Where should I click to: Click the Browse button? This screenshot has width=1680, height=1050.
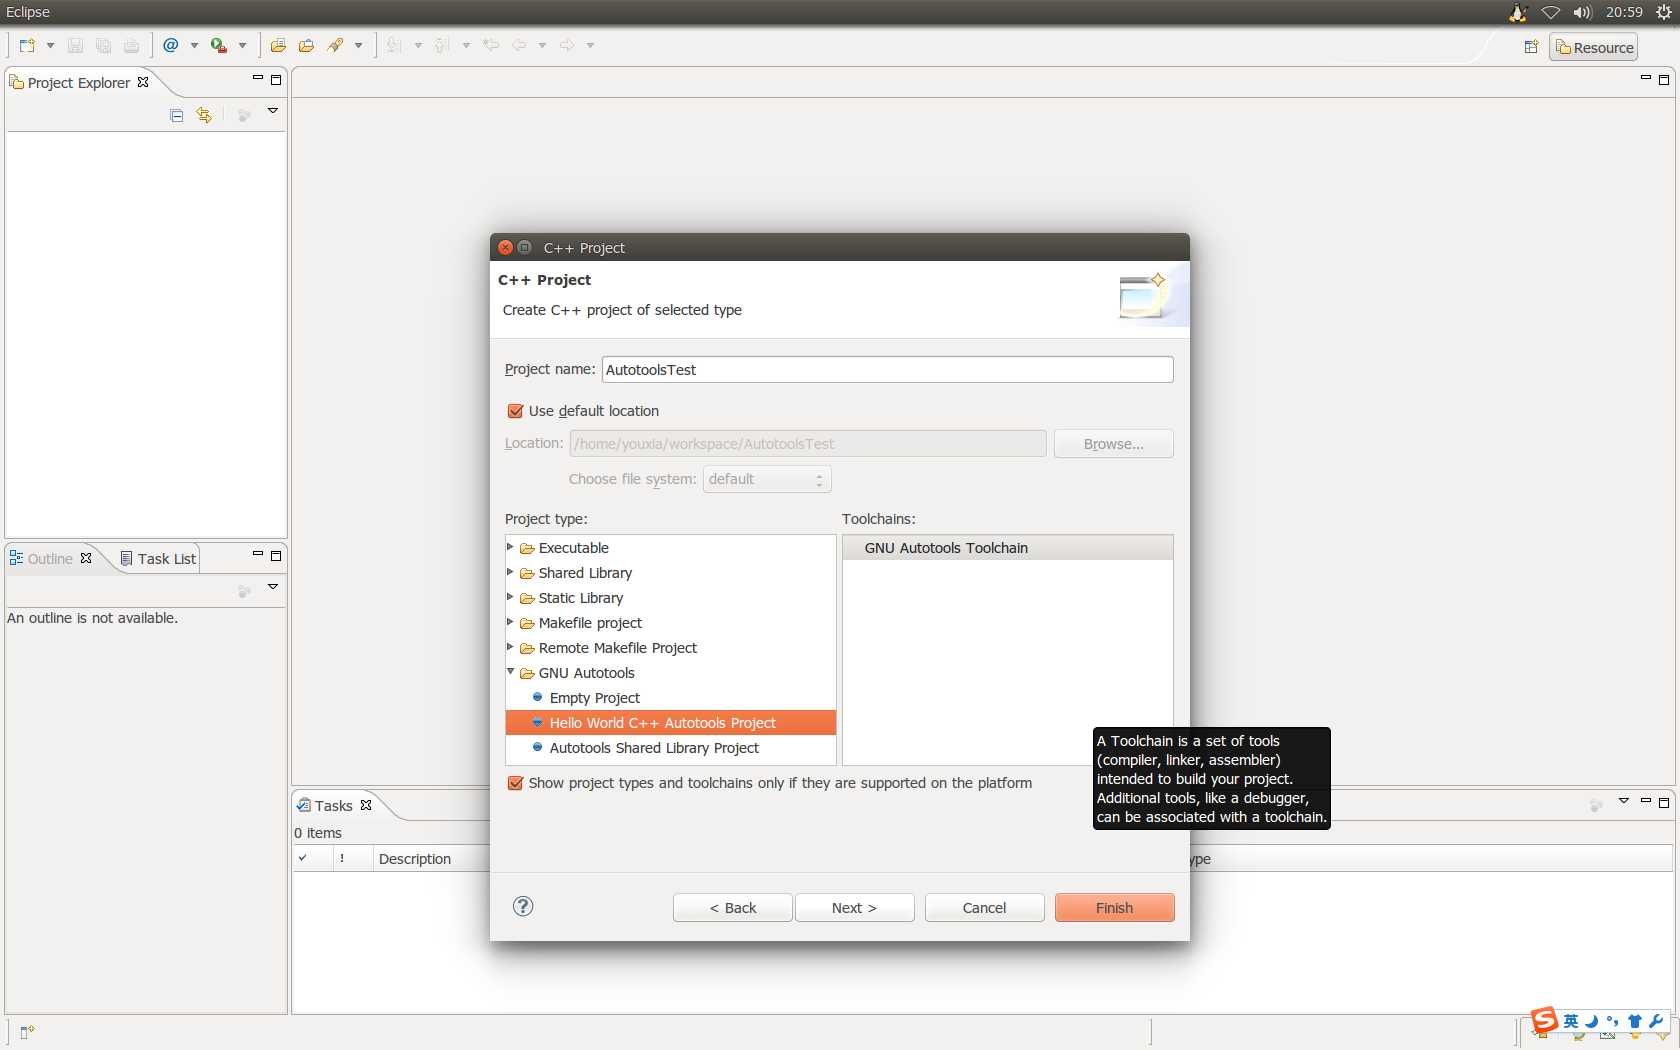click(1113, 443)
